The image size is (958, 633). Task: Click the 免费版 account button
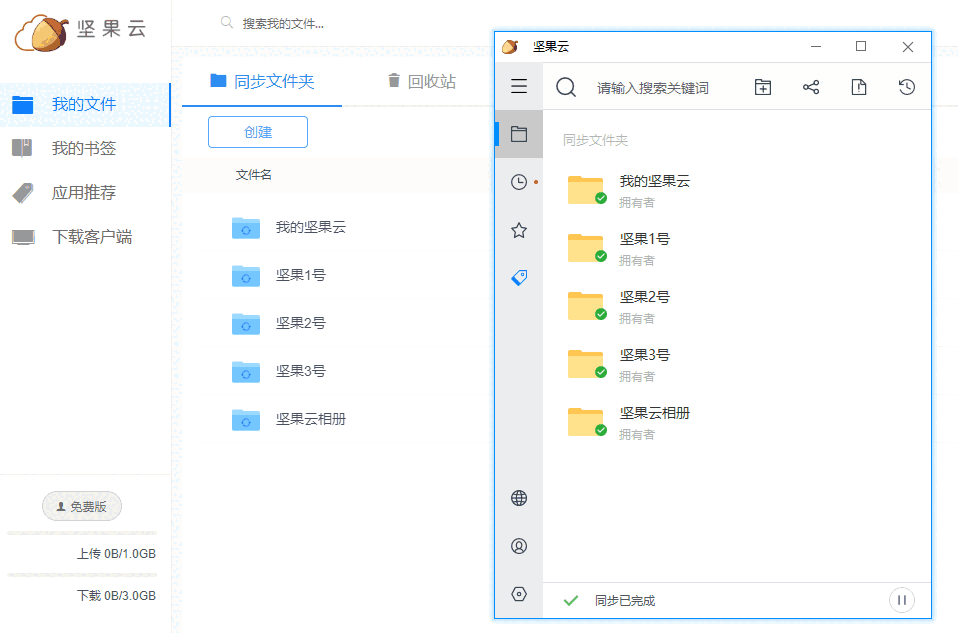click(x=81, y=506)
